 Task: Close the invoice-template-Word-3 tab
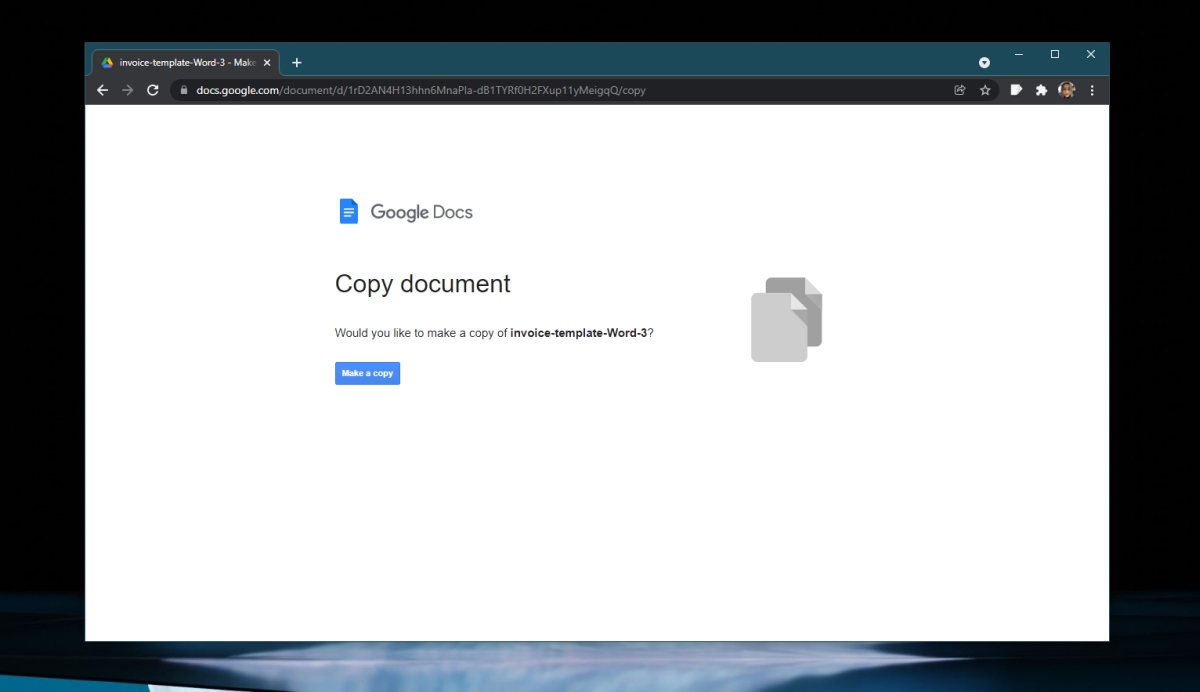(x=267, y=62)
